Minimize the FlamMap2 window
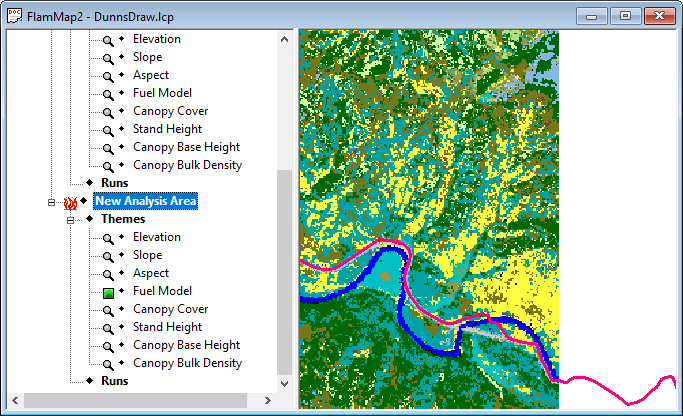This screenshot has height=416, width=683. [592, 16]
